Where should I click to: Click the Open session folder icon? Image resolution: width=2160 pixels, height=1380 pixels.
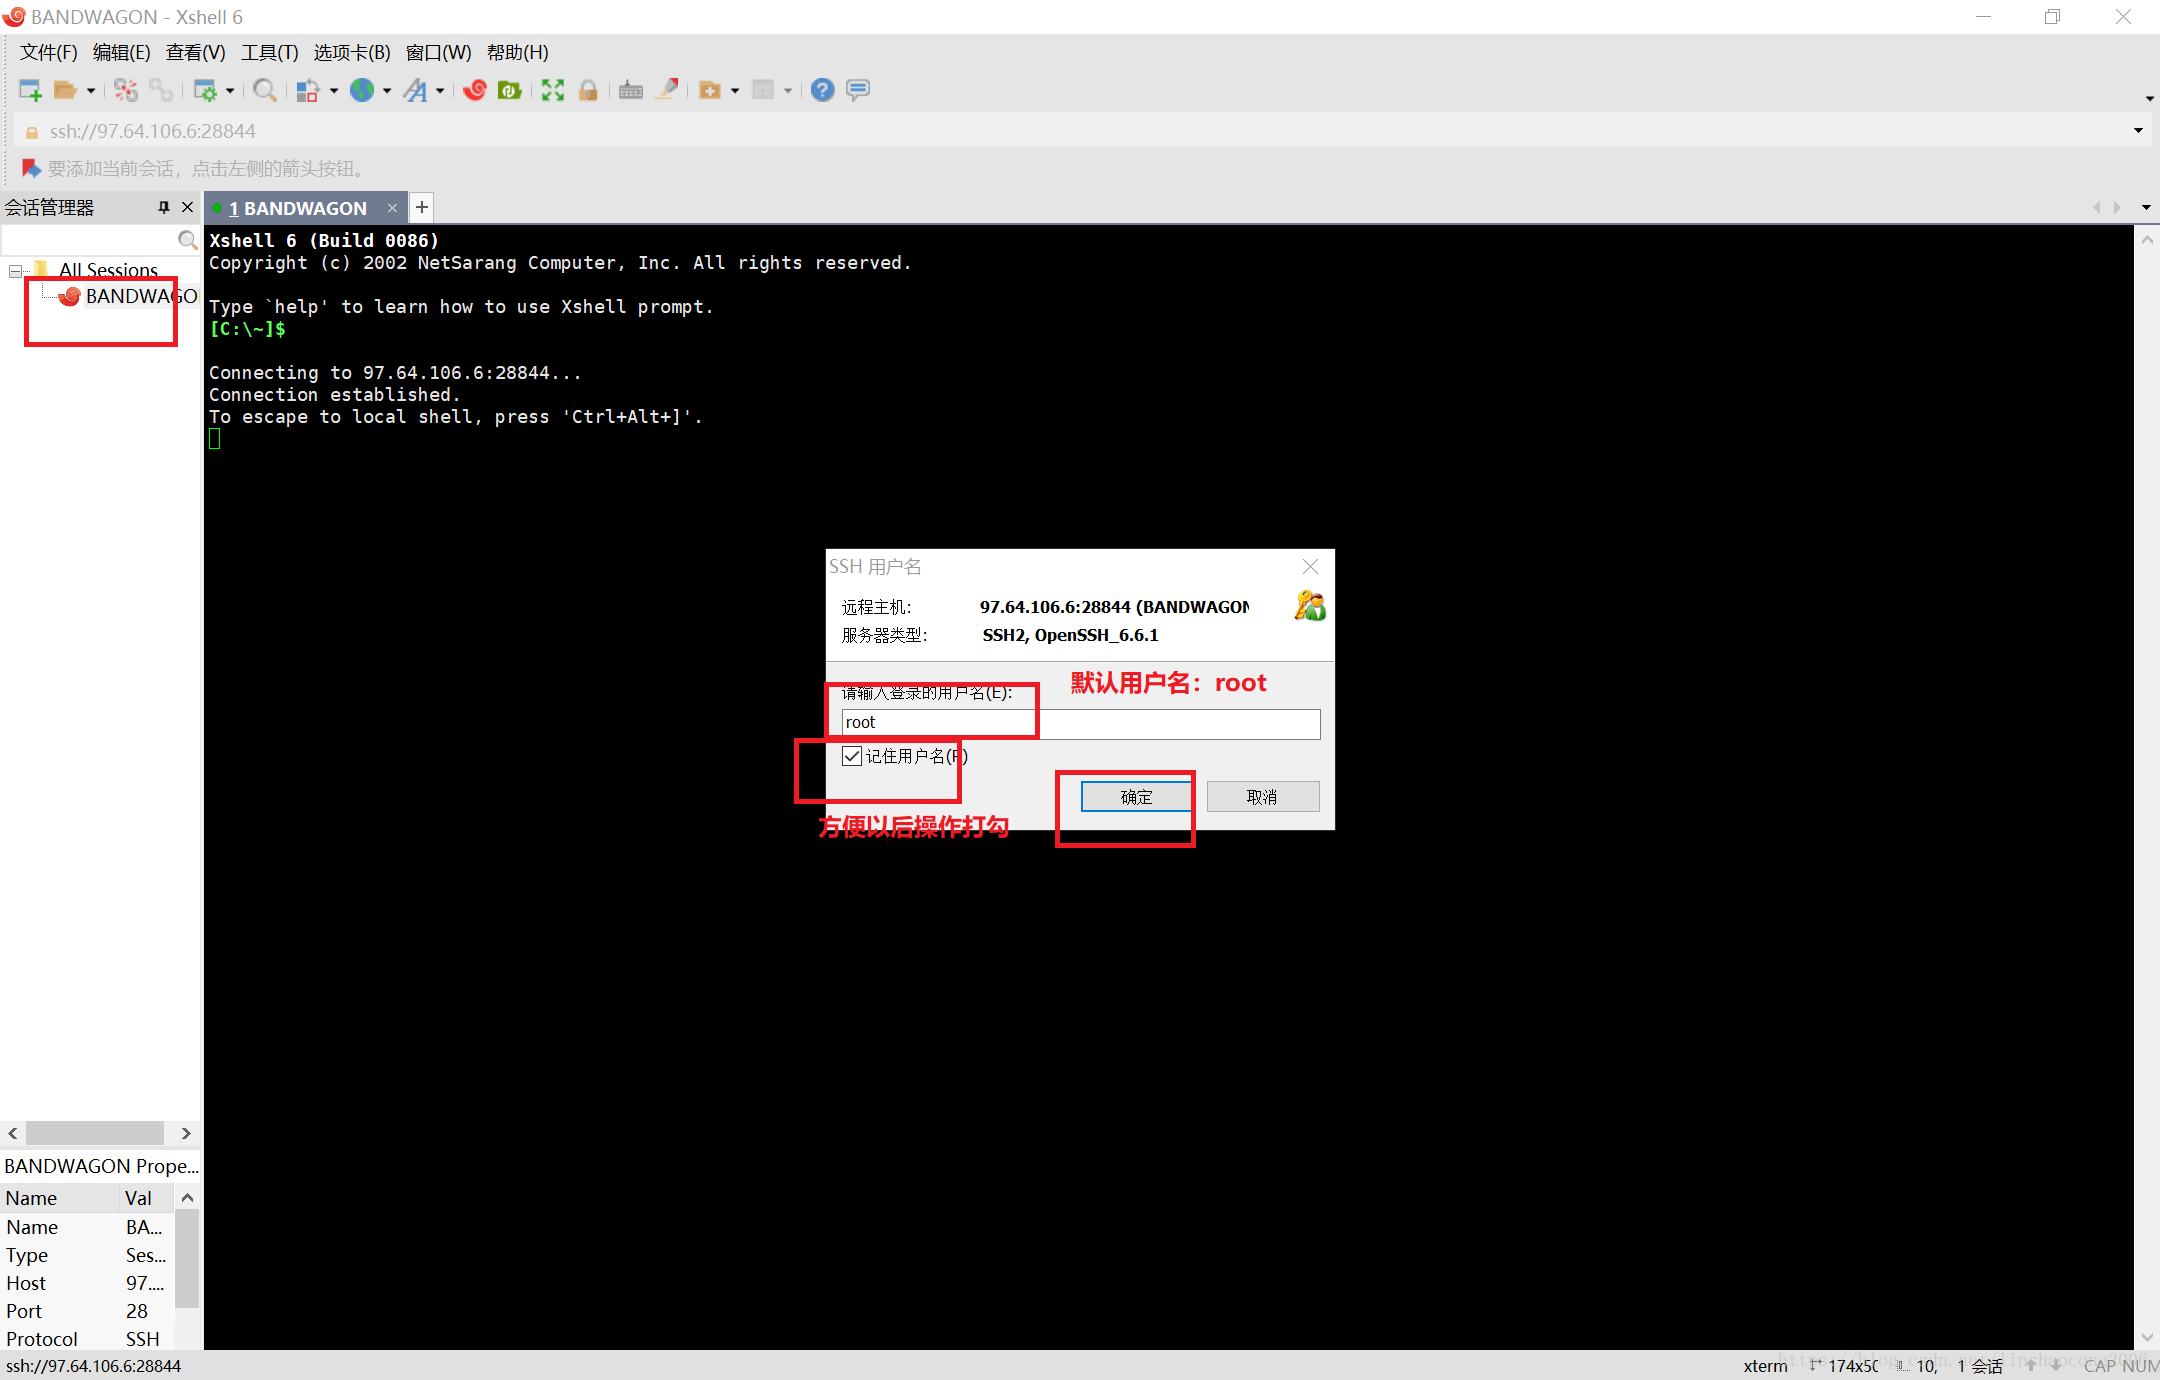pyautogui.click(x=65, y=91)
